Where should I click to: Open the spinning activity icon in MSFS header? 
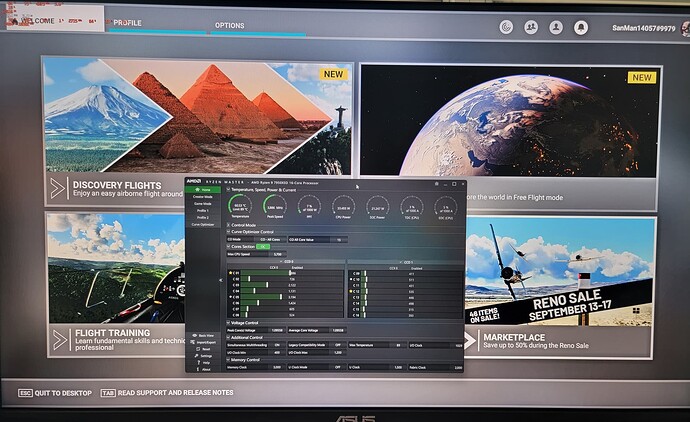[x=506, y=27]
